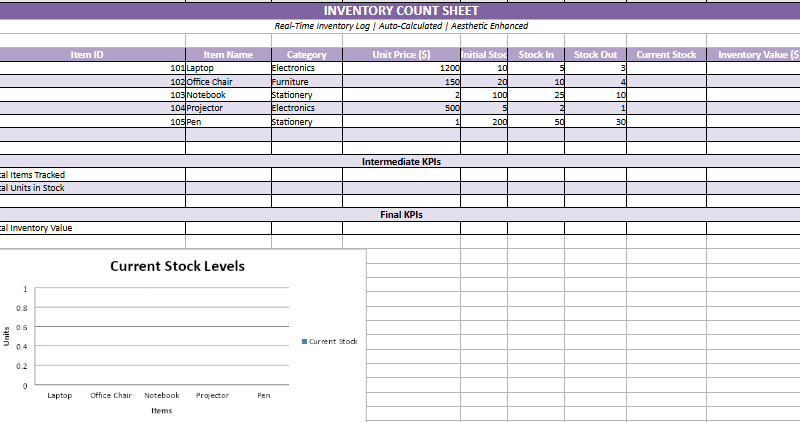Click the Stationery category cell for Notebook
The image size is (800, 422).
pyautogui.click(x=307, y=95)
